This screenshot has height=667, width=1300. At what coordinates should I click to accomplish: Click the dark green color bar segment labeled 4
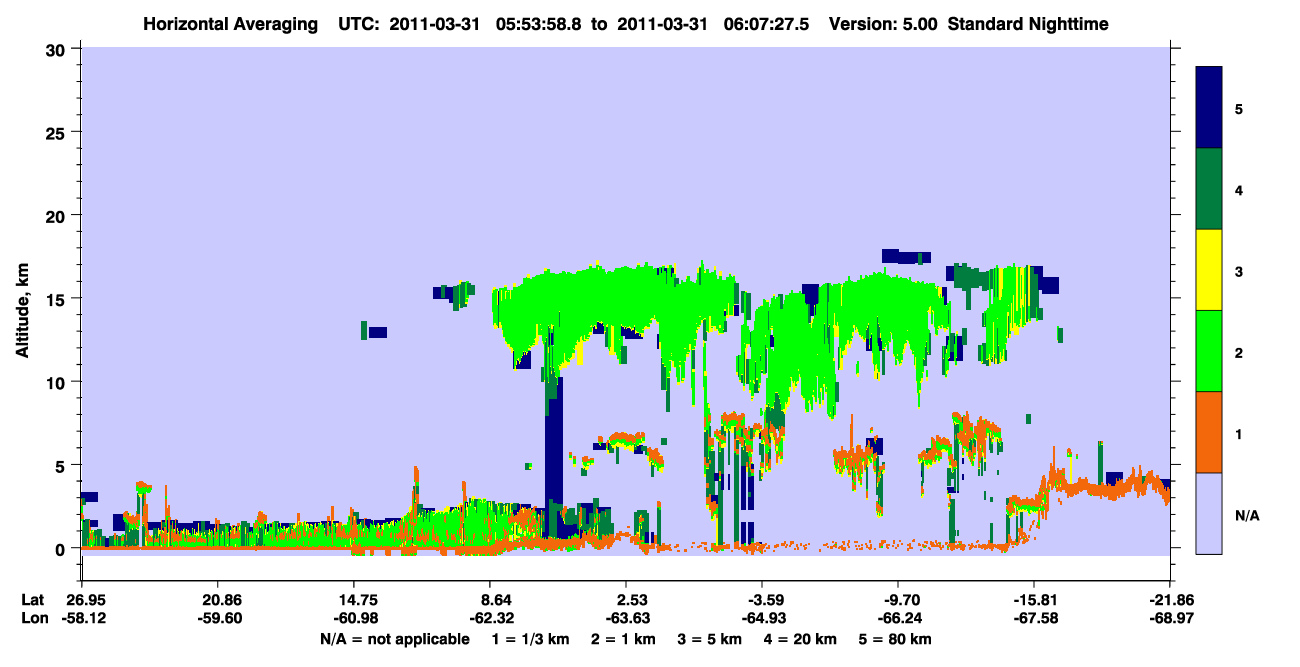1210,189
